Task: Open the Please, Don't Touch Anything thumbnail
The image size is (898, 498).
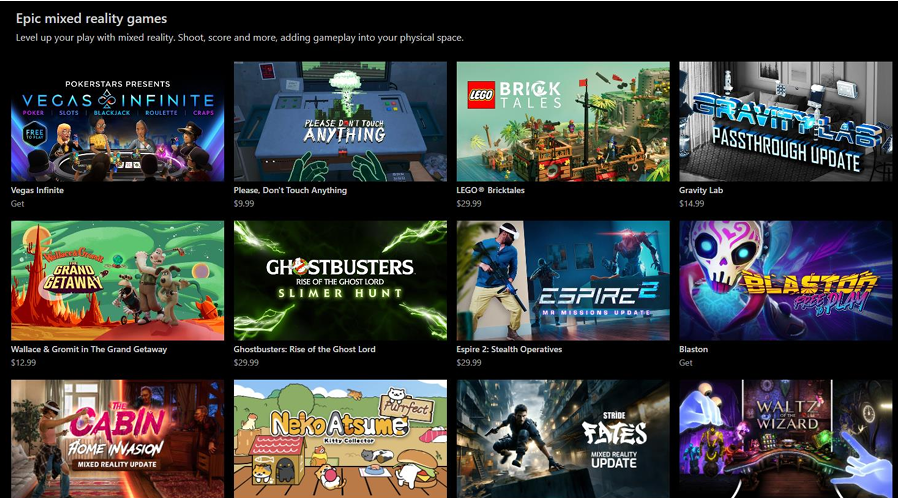Action: coord(340,122)
